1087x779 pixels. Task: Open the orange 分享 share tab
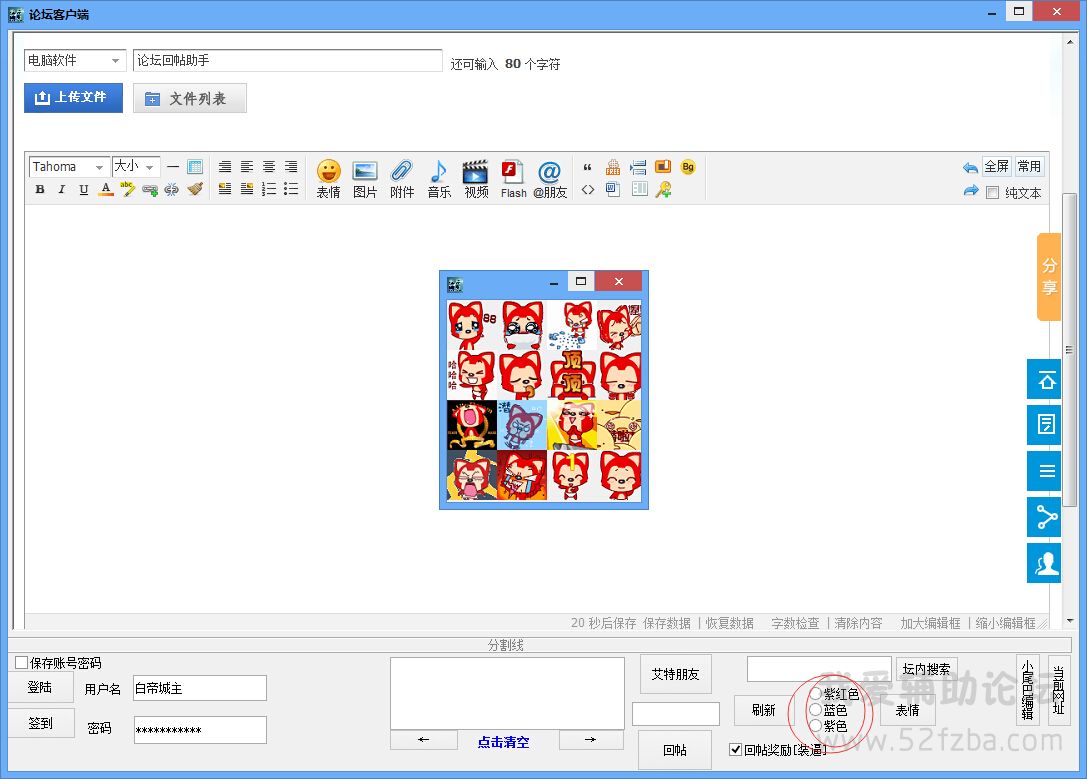tap(1049, 277)
